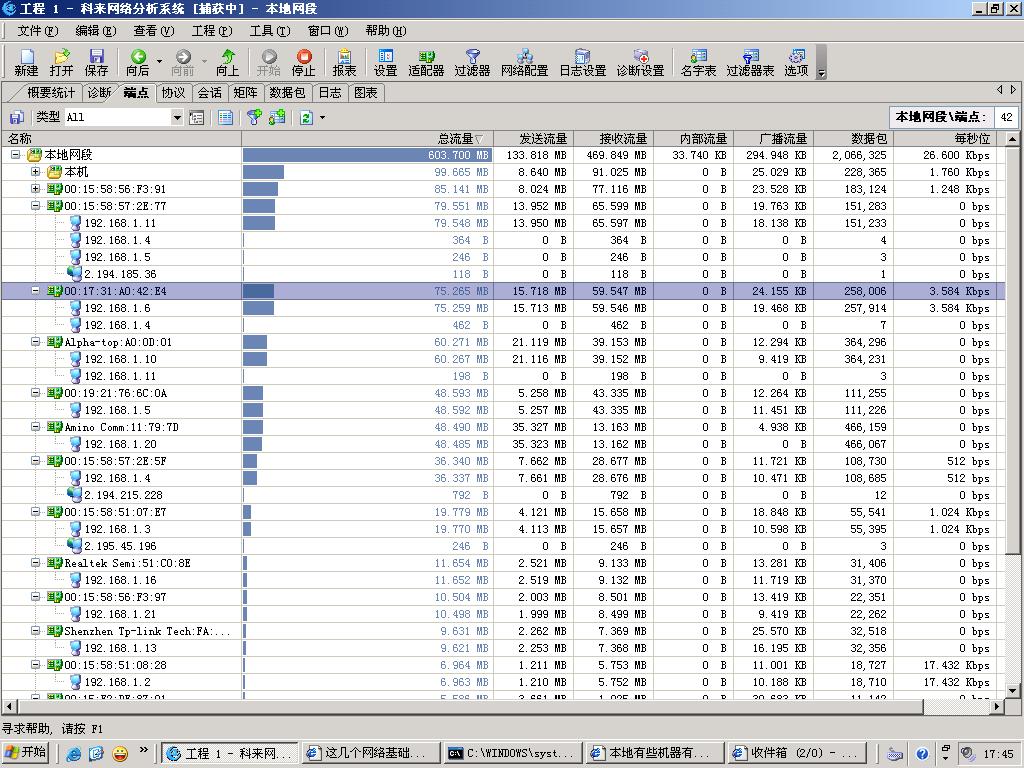The width and height of the screenshot is (1024, 768).
Task: Click the 日志设置 (Log settings) icon
Action: pyautogui.click(x=582, y=62)
